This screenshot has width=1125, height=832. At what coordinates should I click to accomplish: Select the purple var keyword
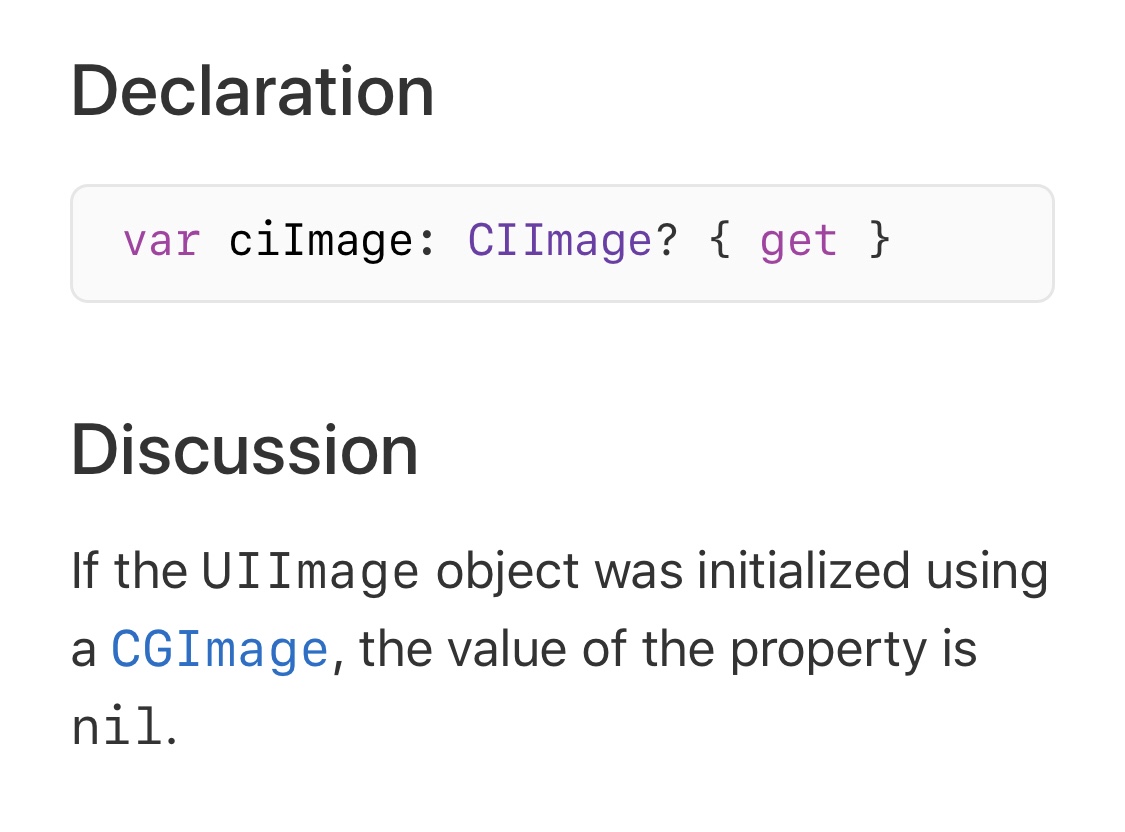161,242
